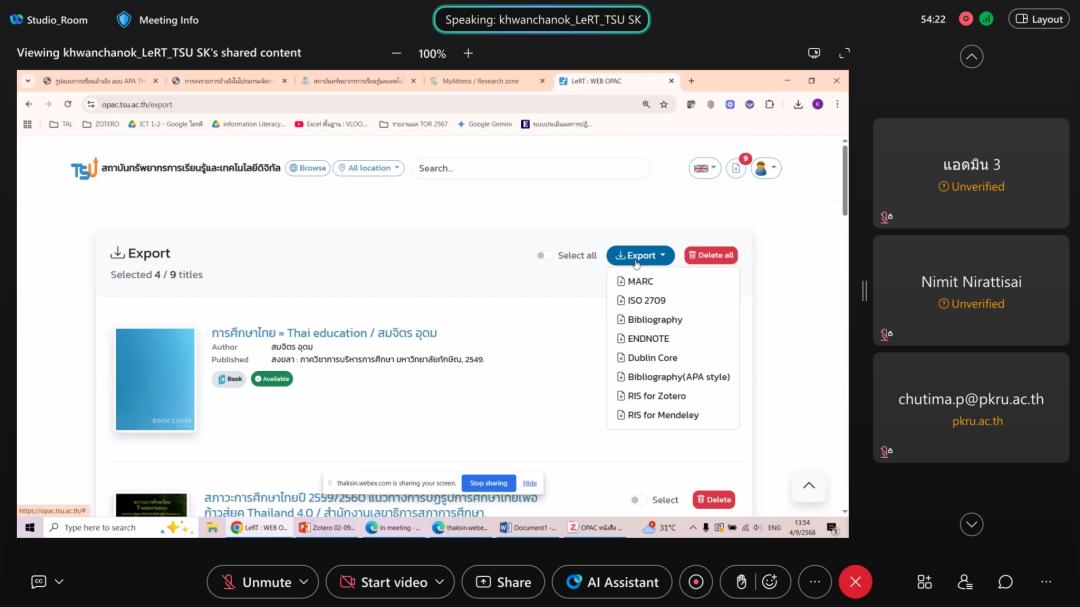The height and width of the screenshot is (607, 1080).
Task: Click the Share button
Action: pyautogui.click(x=503, y=582)
